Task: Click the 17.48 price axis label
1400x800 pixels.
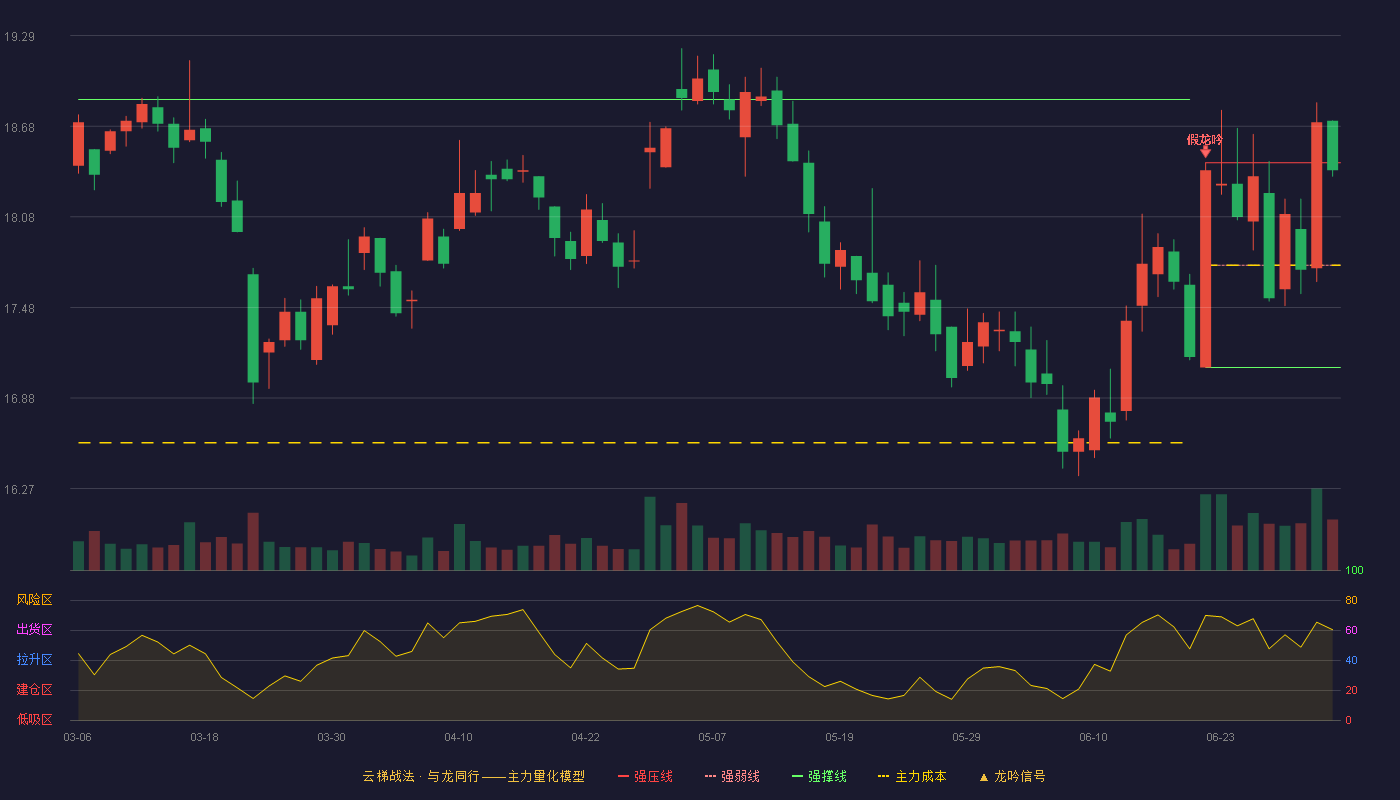Action: tap(19, 309)
